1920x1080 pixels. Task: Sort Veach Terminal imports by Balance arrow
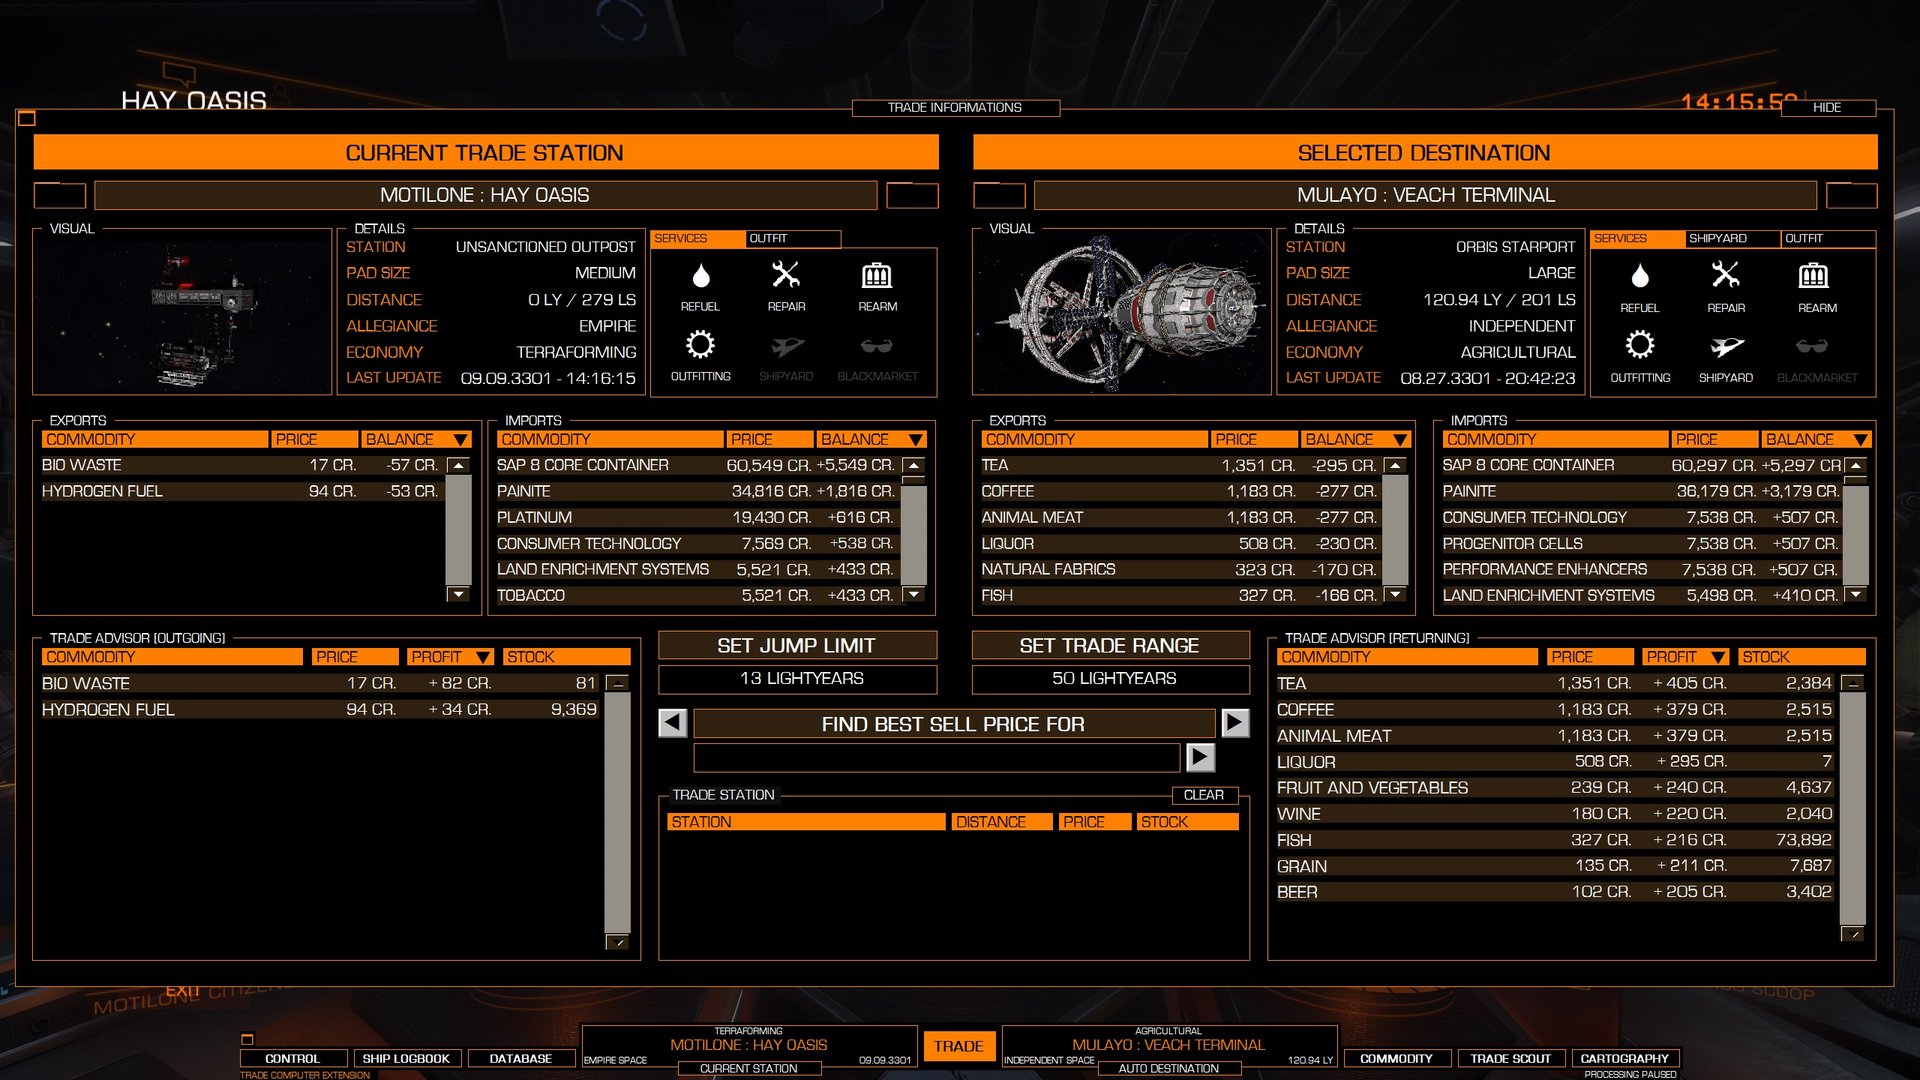click(1860, 440)
